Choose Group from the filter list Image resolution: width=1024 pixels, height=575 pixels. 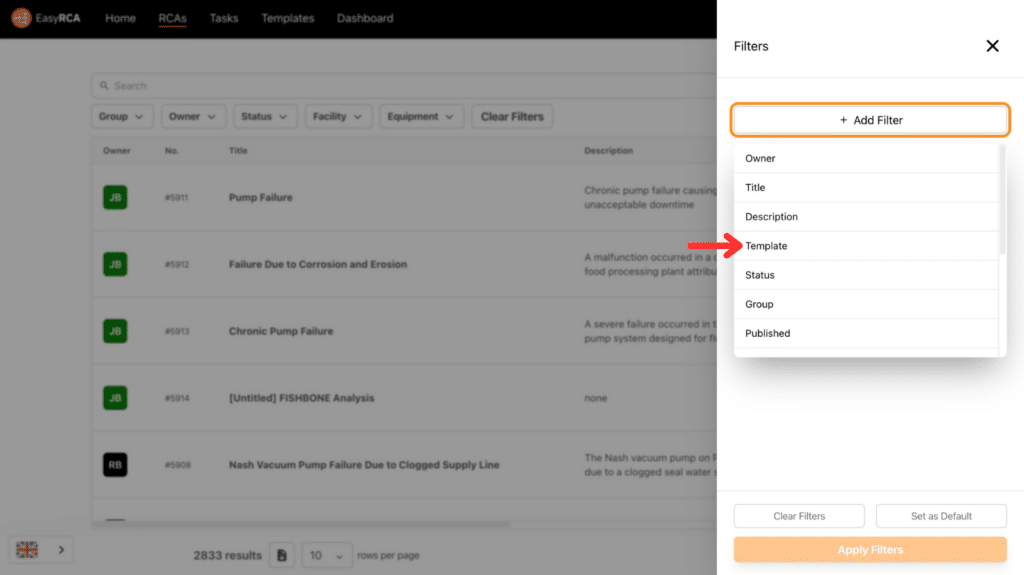click(866, 304)
